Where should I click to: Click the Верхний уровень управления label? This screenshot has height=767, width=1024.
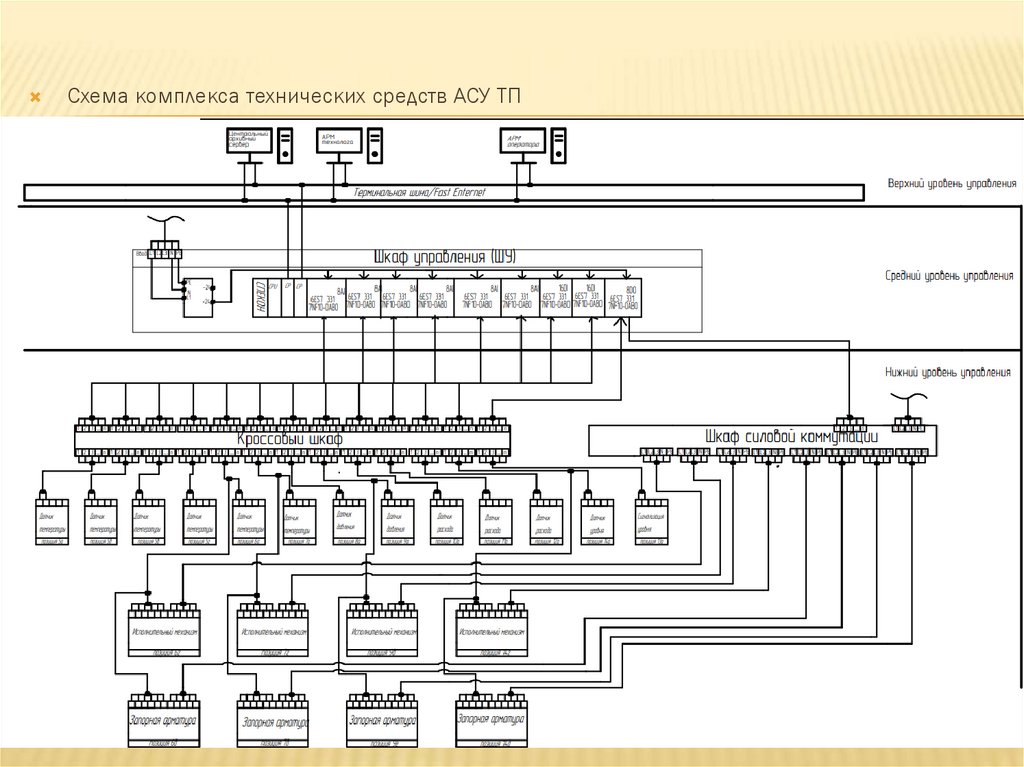pyautogui.click(x=950, y=184)
